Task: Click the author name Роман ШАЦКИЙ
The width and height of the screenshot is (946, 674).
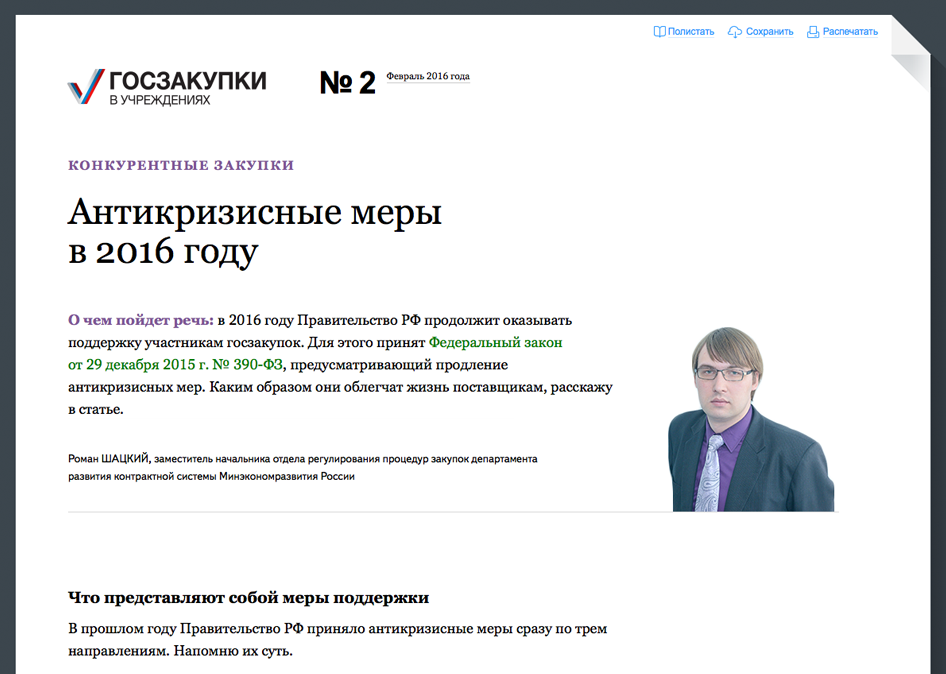Action: pos(108,459)
